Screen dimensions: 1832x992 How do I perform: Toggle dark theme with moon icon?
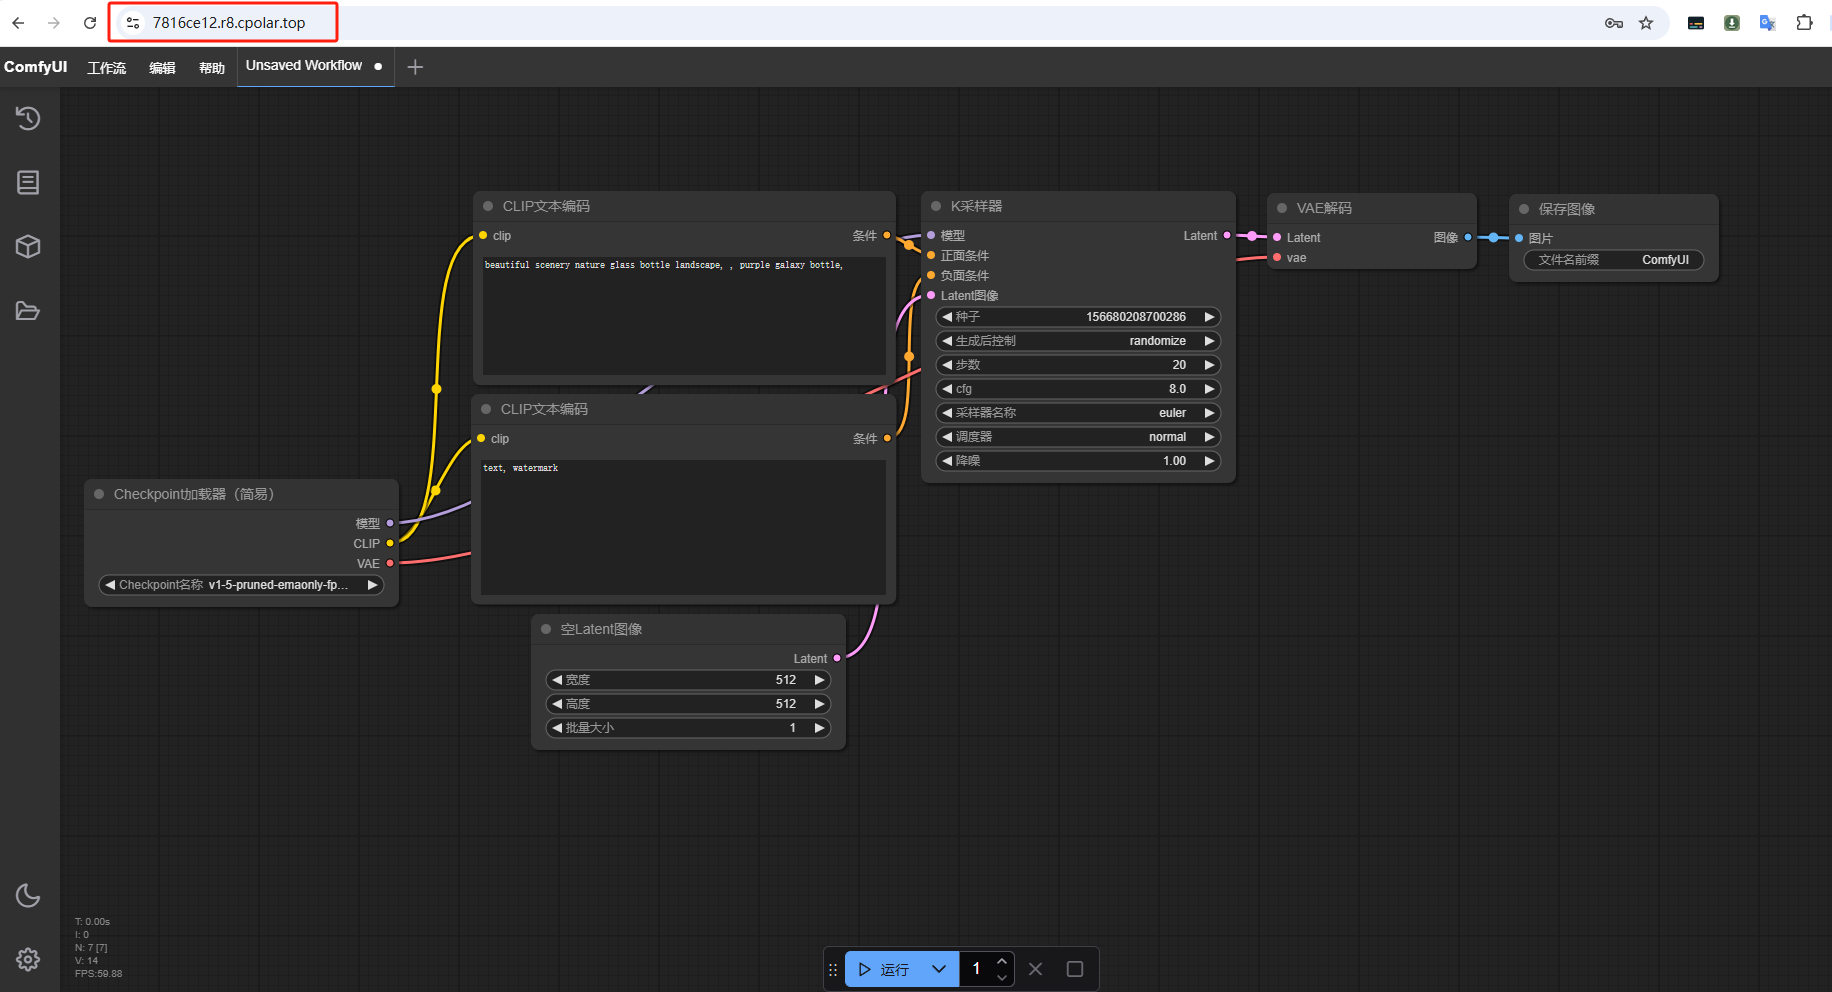28,895
